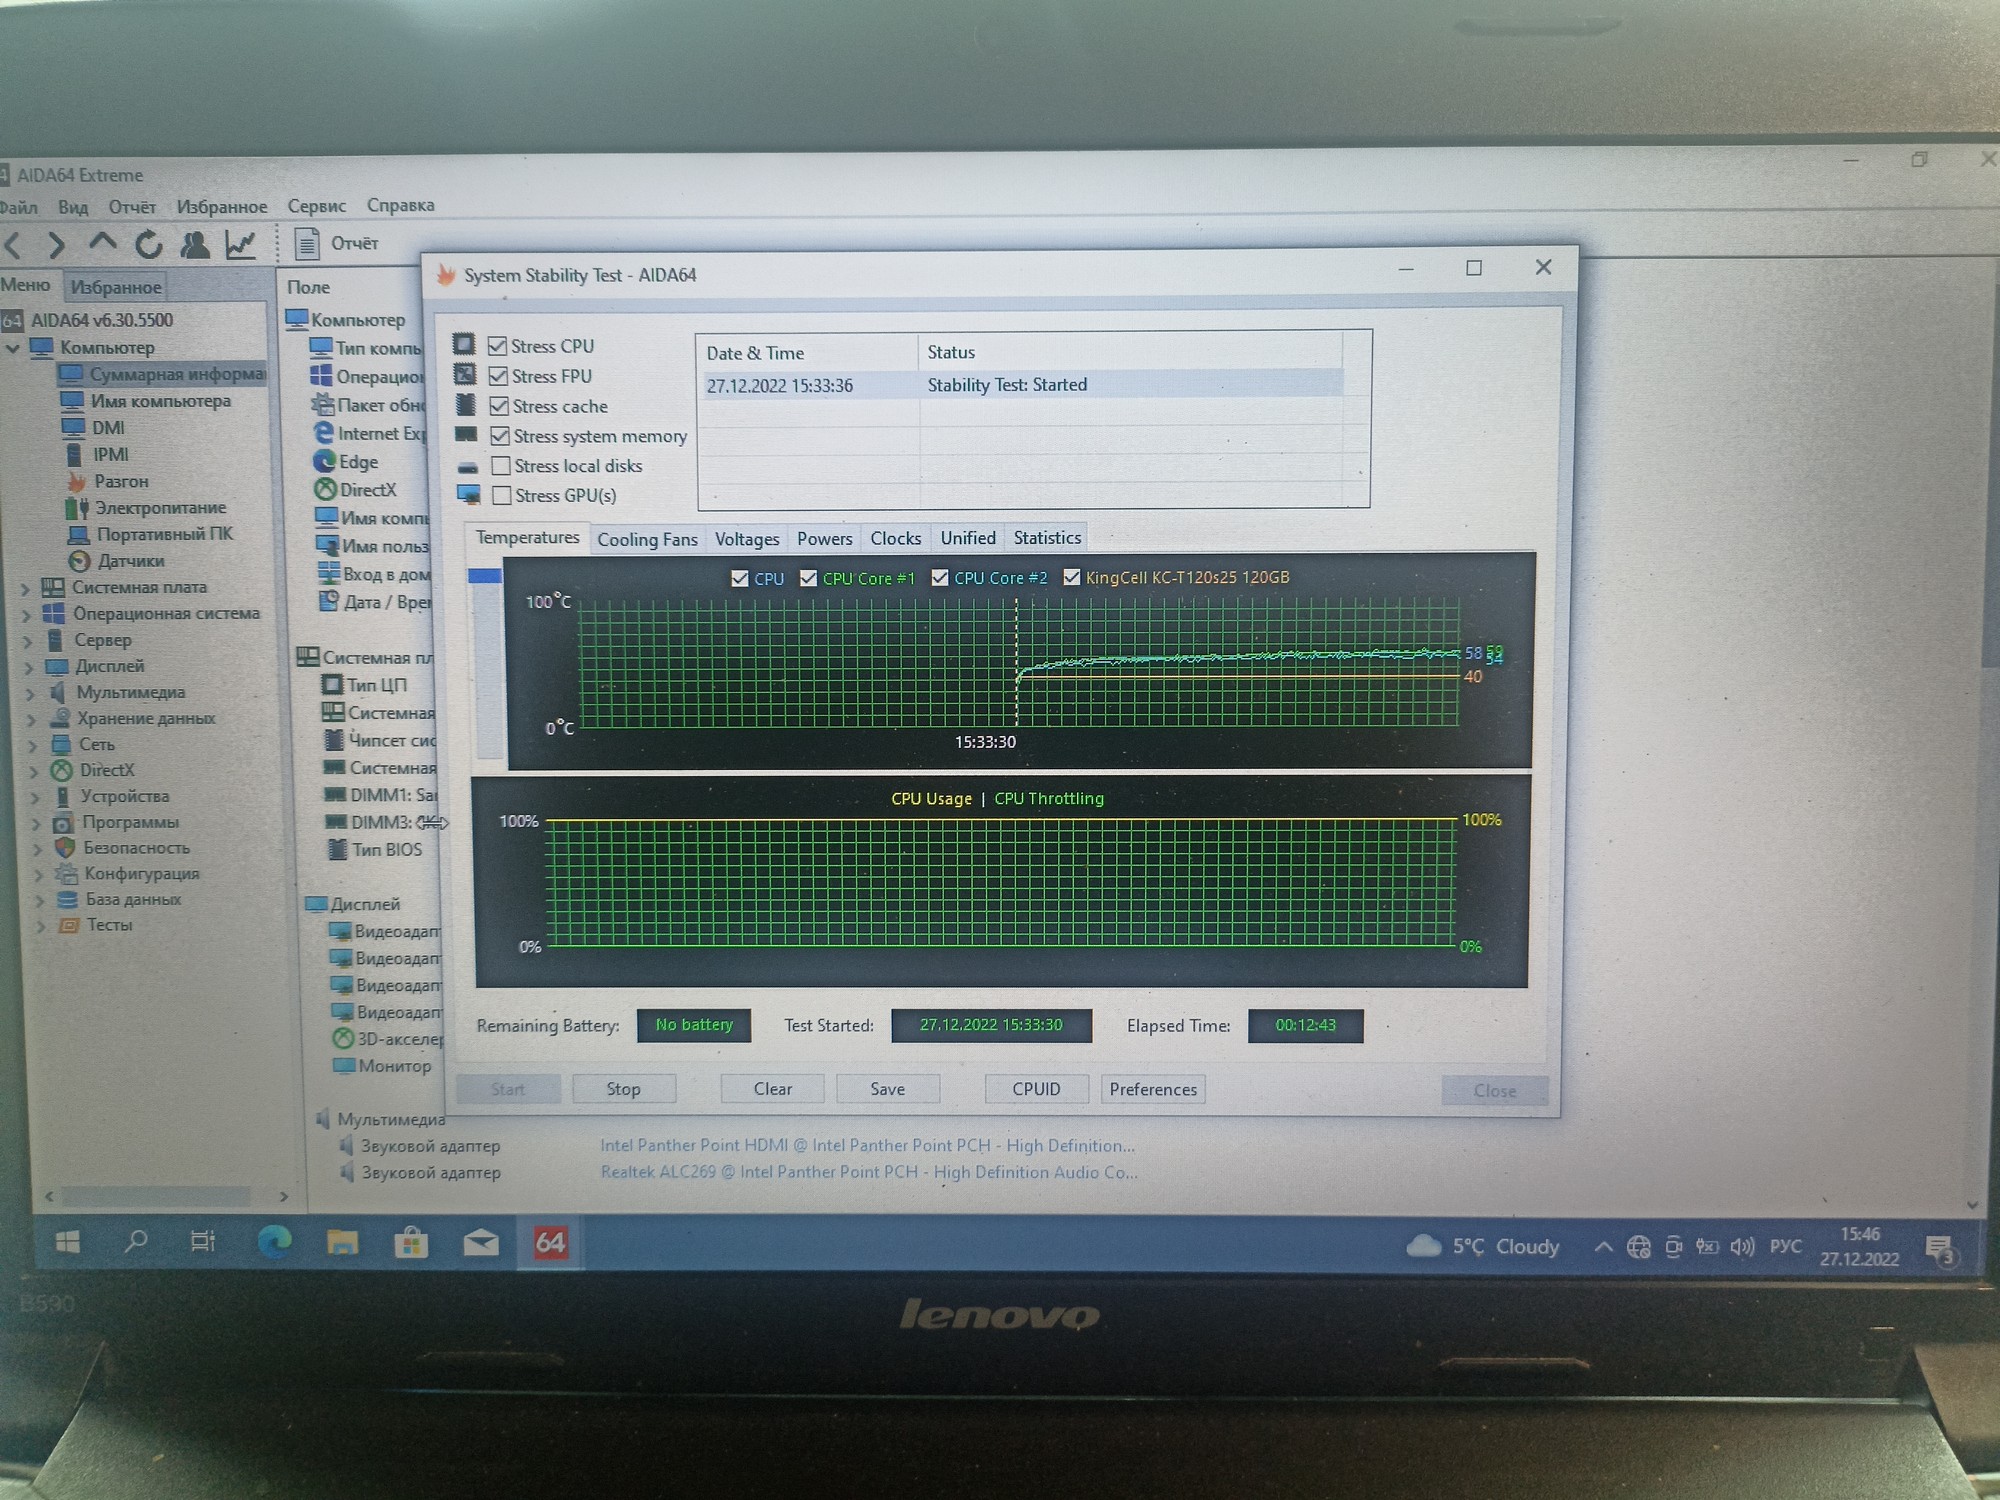The width and height of the screenshot is (2000, 1500).
Task: Click the AIDA64 taskbar icon
Action: tap(550, 1243)
